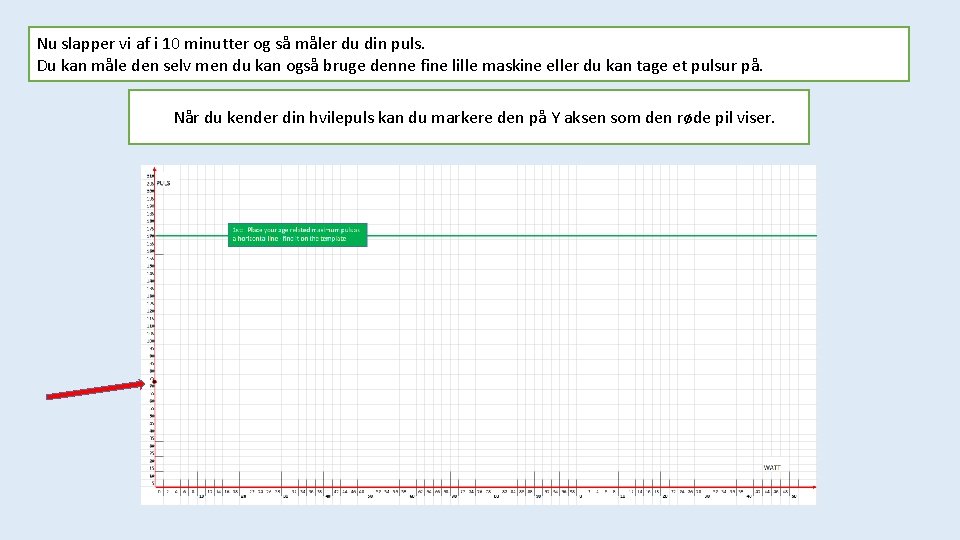This screenshot has width=960, height=540.
Task: Click the PULS axis label
Action: (x=163, y=183)
